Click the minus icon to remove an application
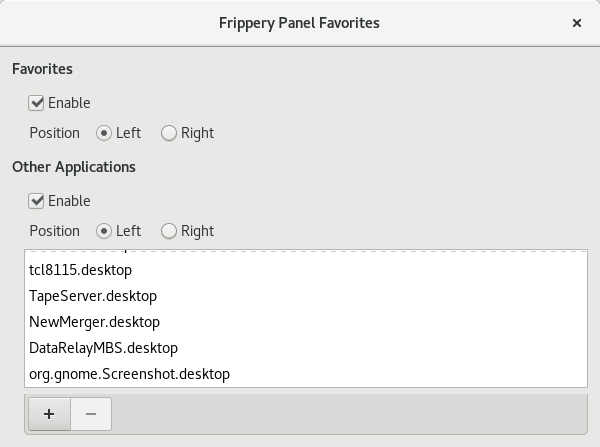 [91, 414]
